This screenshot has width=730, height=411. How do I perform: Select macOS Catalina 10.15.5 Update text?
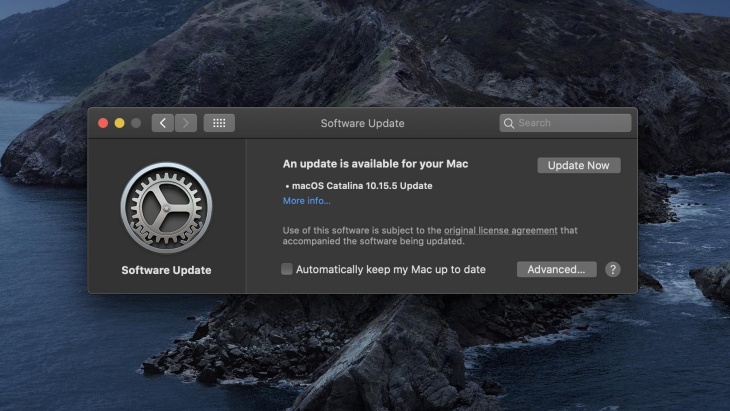(362, 186)
